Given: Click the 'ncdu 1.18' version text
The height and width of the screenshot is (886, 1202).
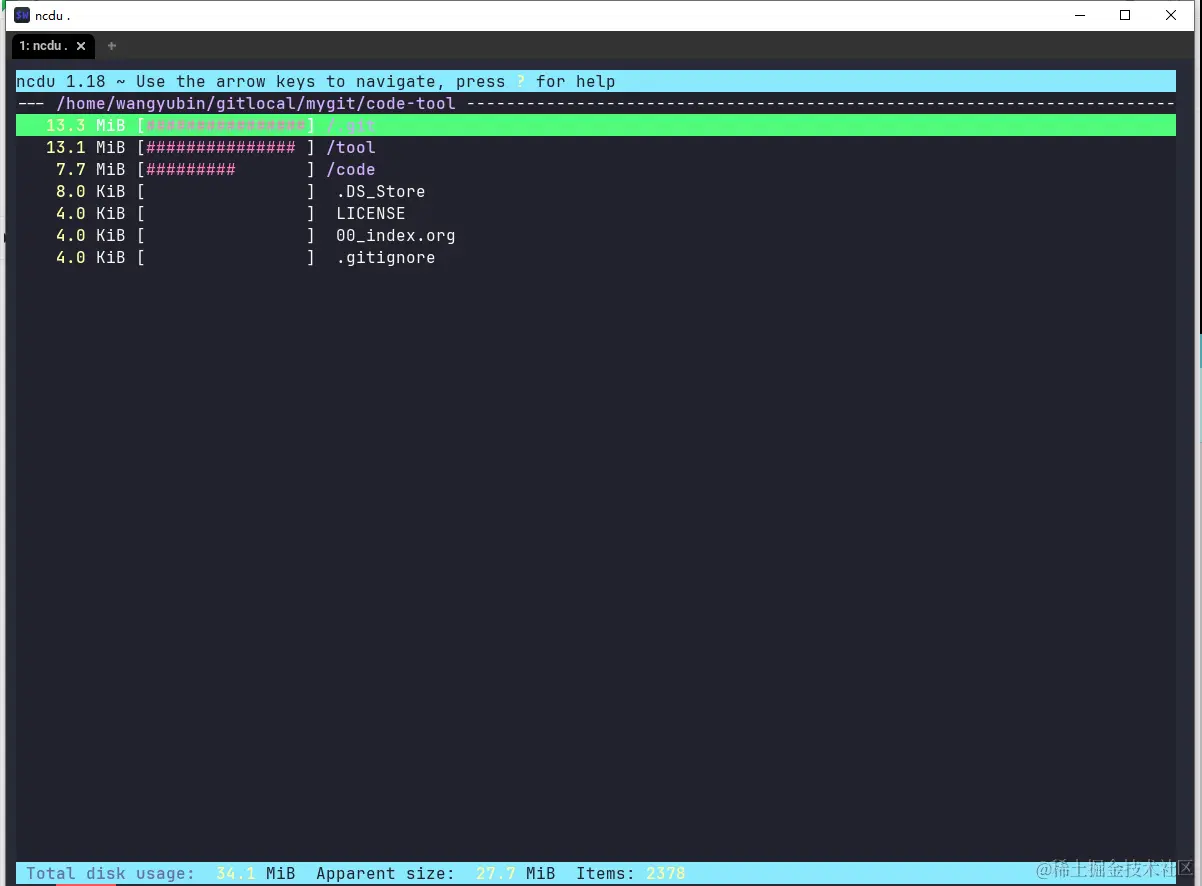Looking at the screenshot, I should tap(61, 81).
